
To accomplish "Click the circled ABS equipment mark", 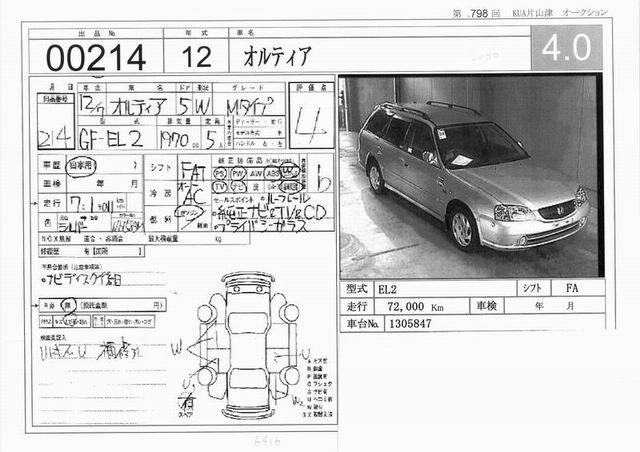I will click(271, 174).
